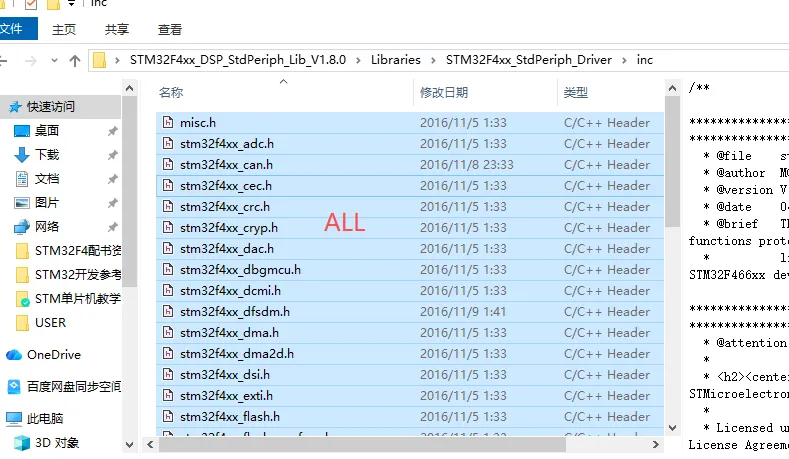
Task: Open the 共享 ribbon tab
Action: [x=117, y=30]
